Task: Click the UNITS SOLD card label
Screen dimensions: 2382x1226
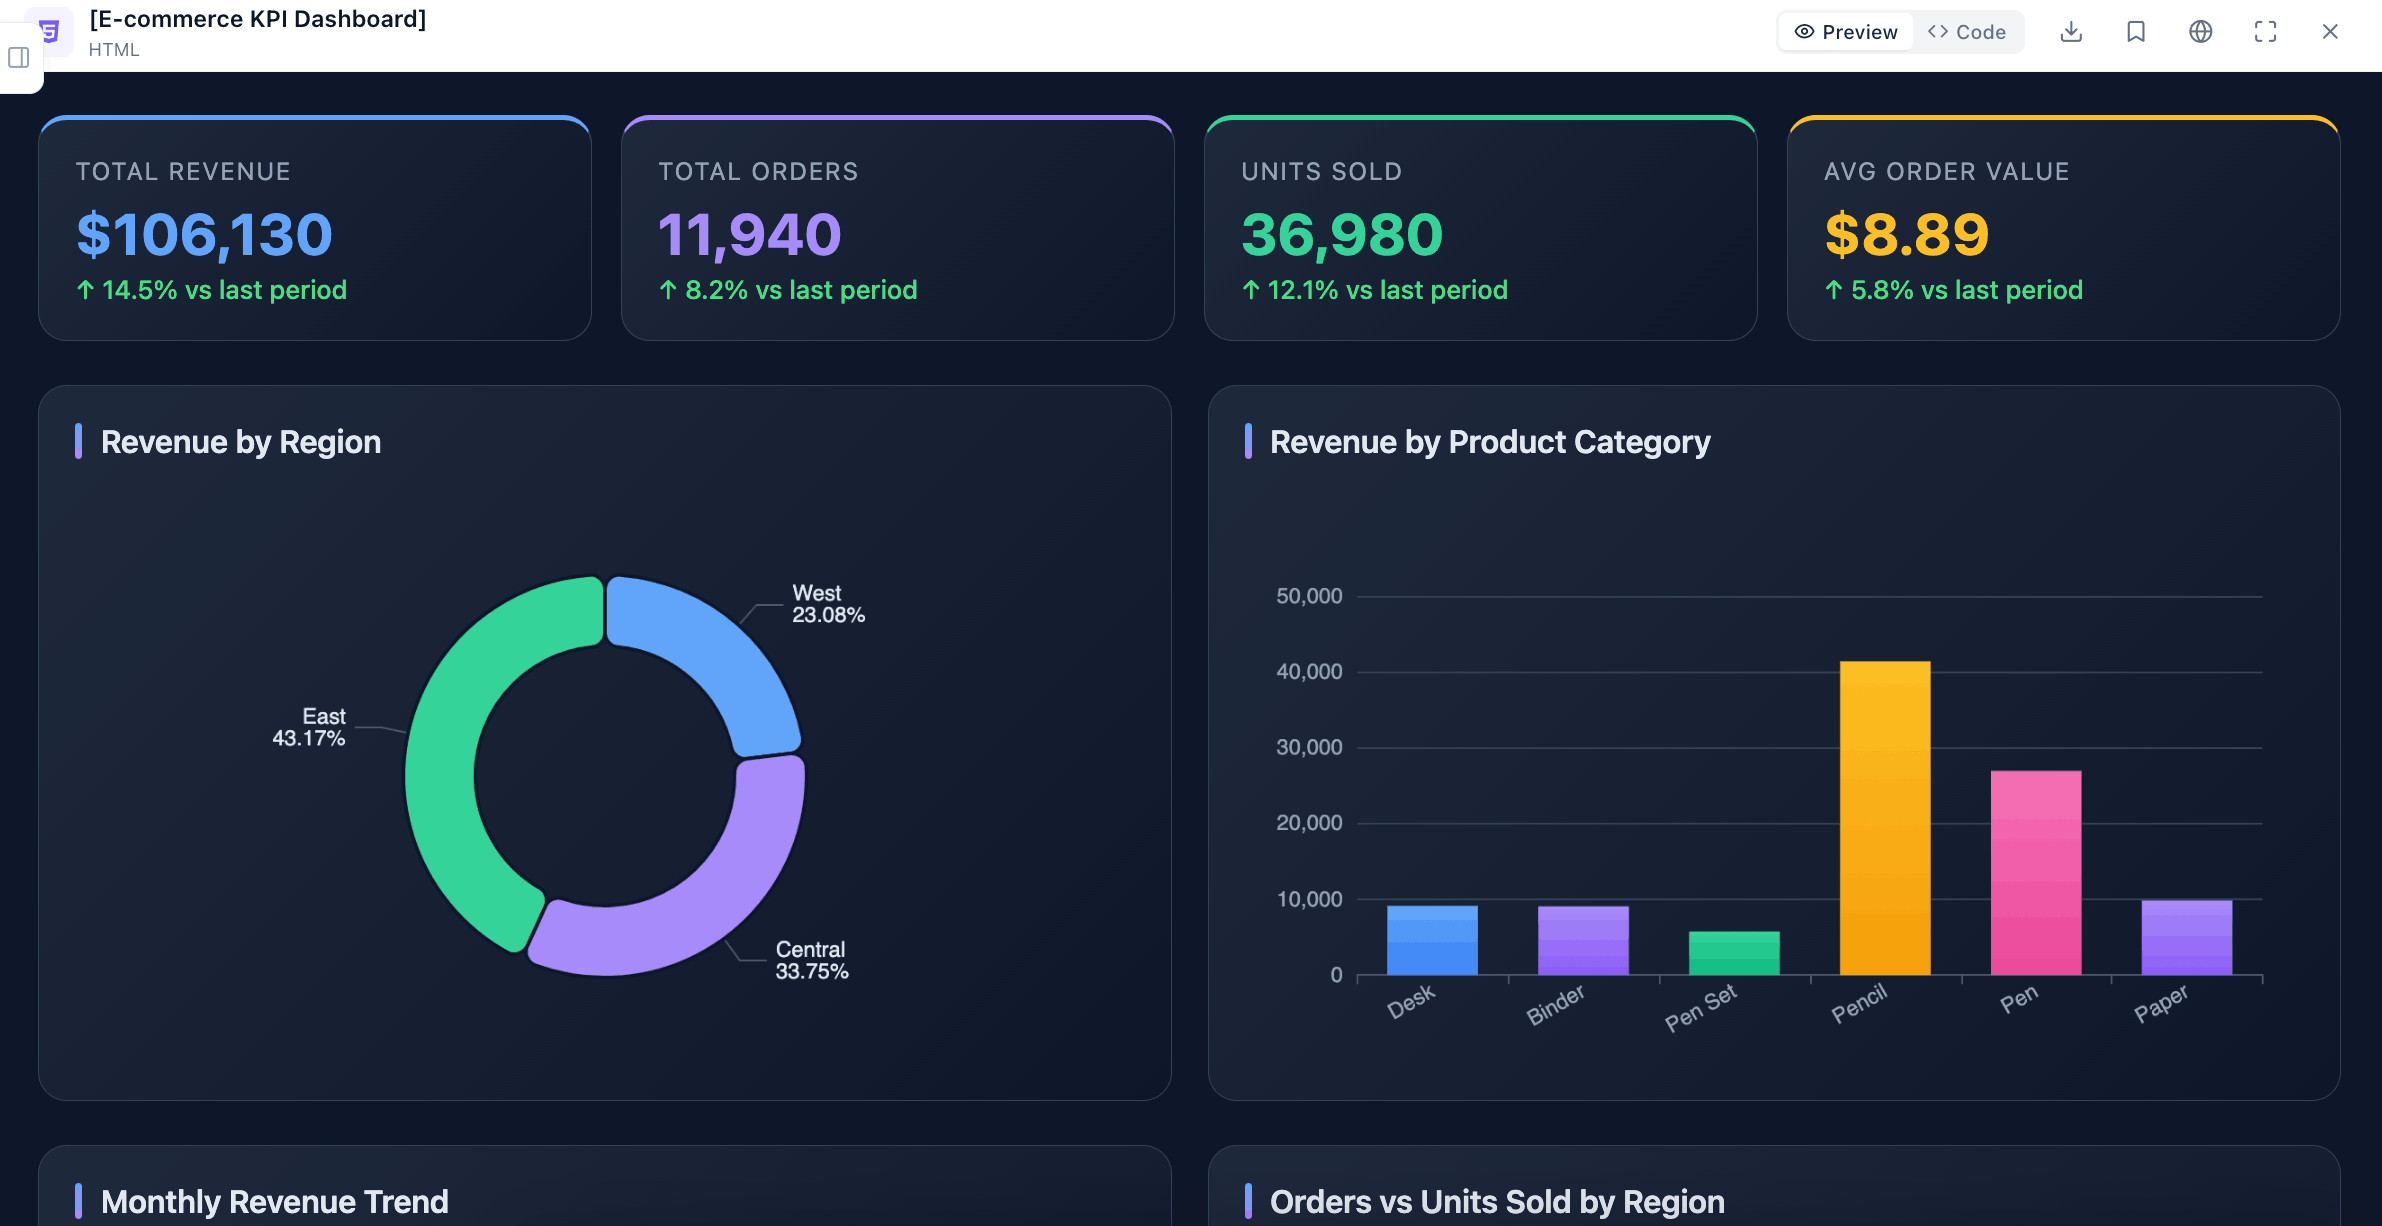Action: [1321, 172]
